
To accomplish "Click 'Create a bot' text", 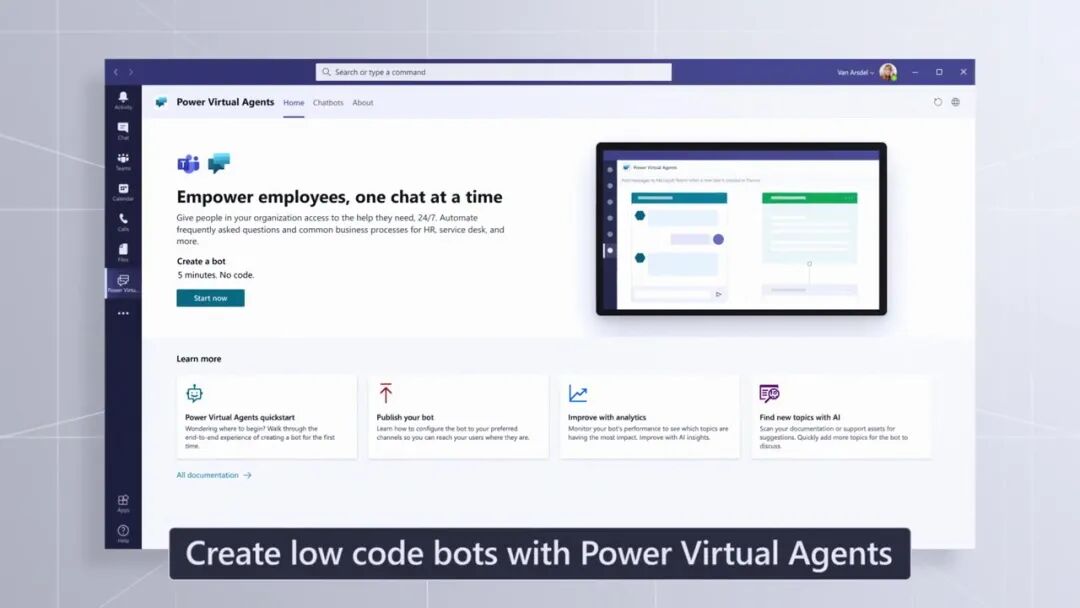I will pos(201,261).
